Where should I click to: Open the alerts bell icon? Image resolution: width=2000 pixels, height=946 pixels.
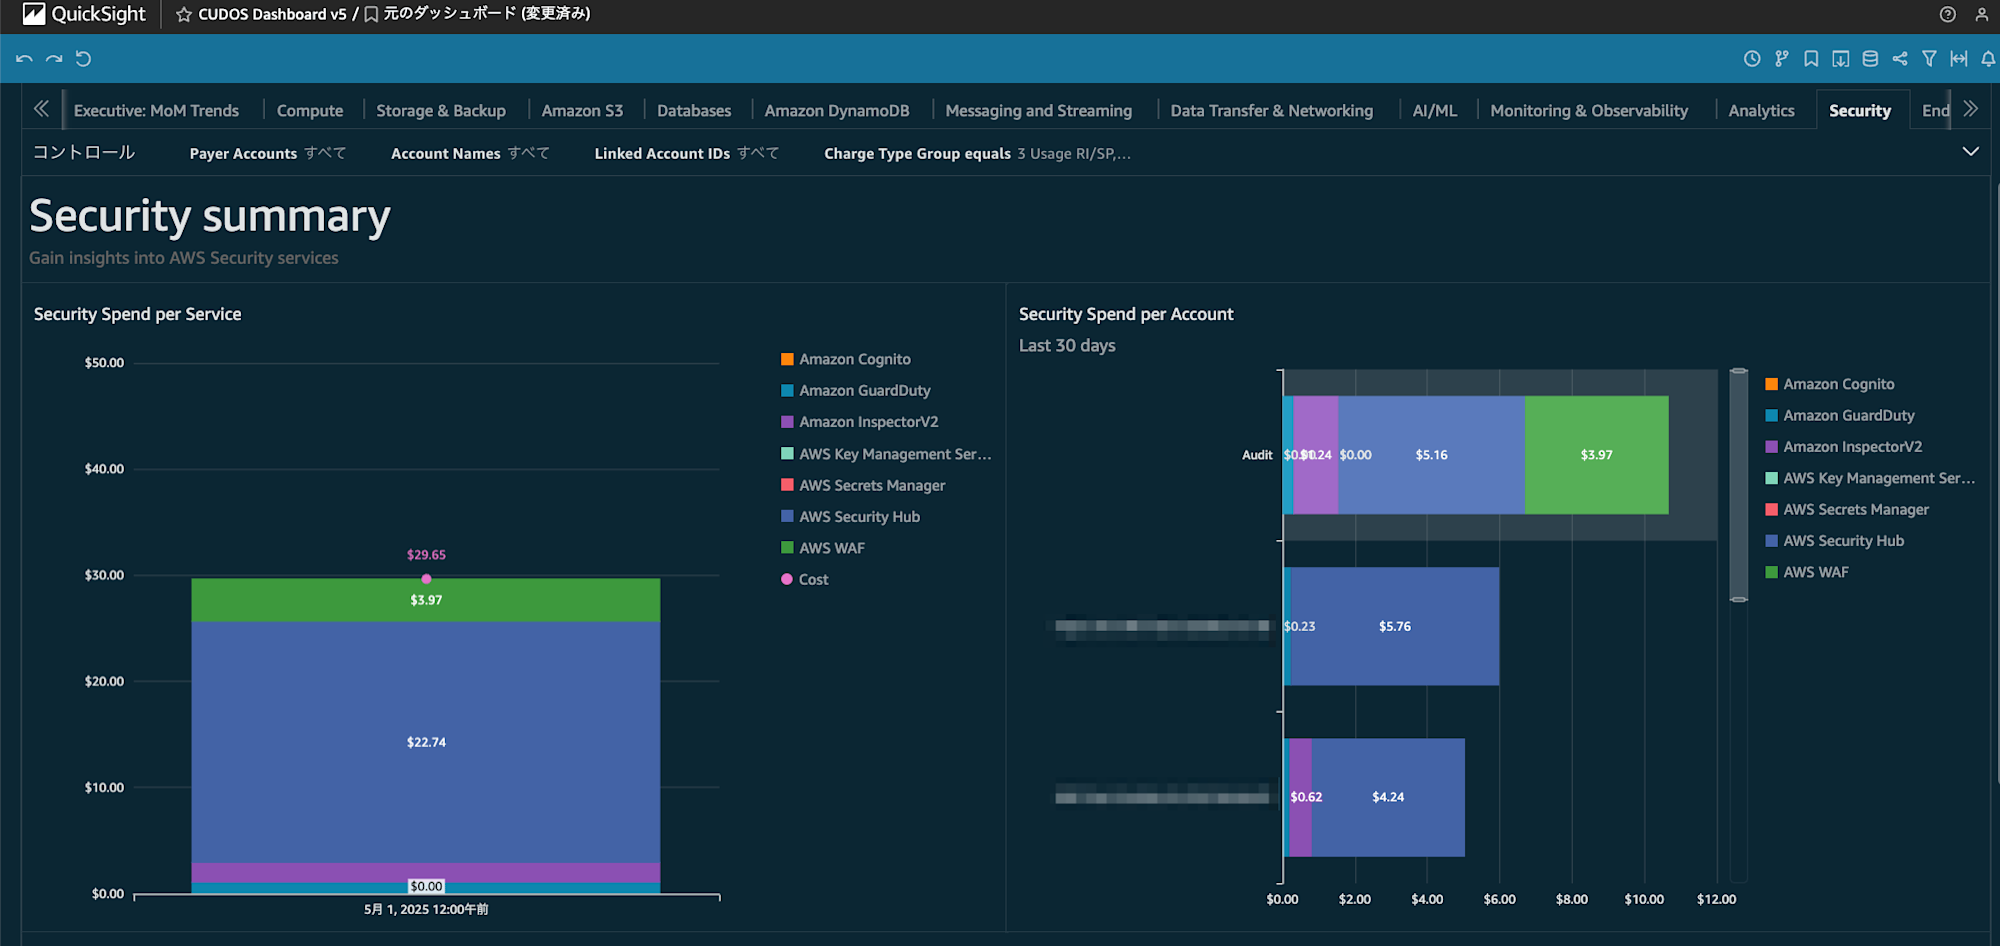point(1988,59)
